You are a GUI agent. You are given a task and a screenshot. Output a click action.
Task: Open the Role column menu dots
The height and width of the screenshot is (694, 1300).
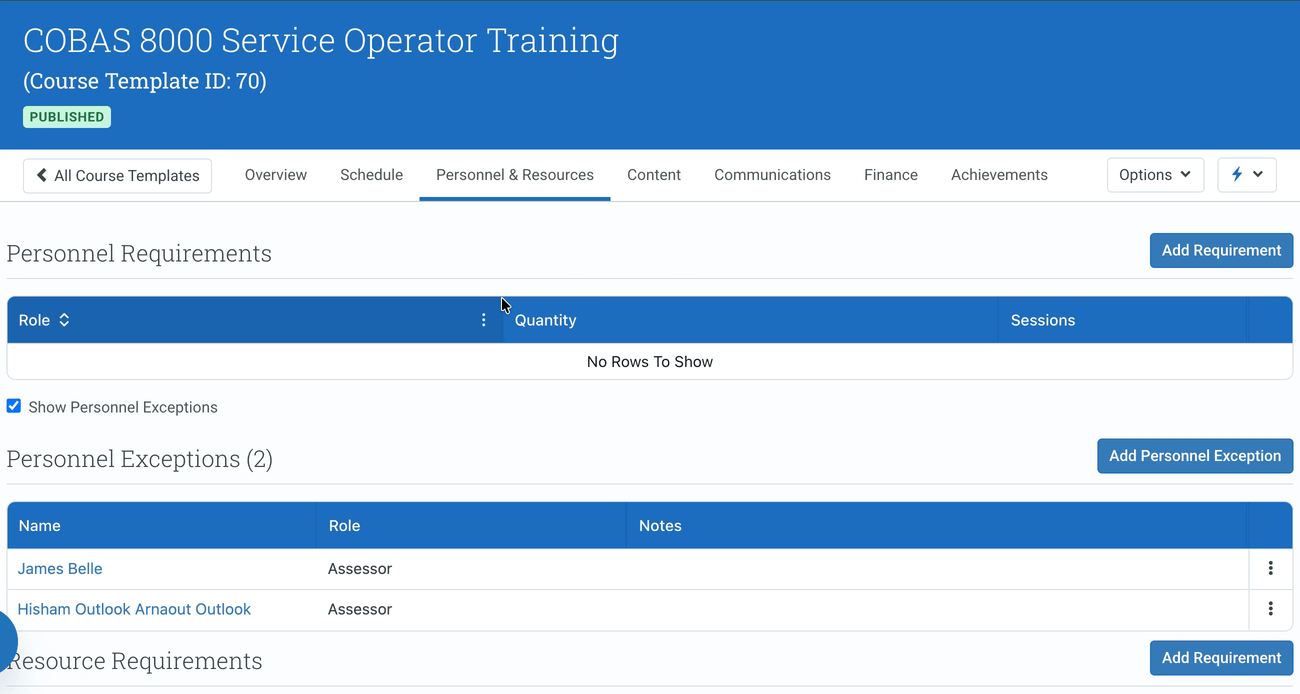point(484,320)
